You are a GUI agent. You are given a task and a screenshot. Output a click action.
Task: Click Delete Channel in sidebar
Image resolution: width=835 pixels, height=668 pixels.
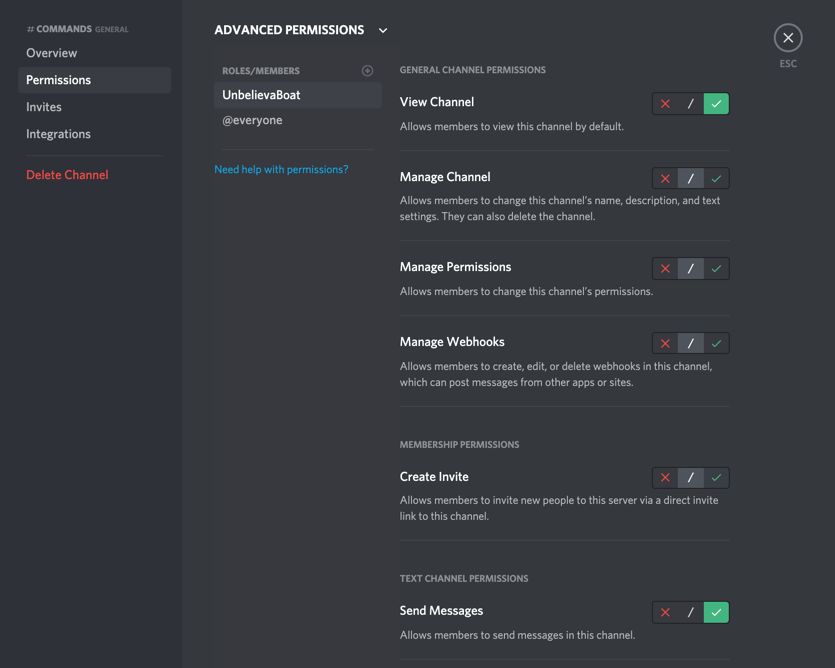pos(67,175)
